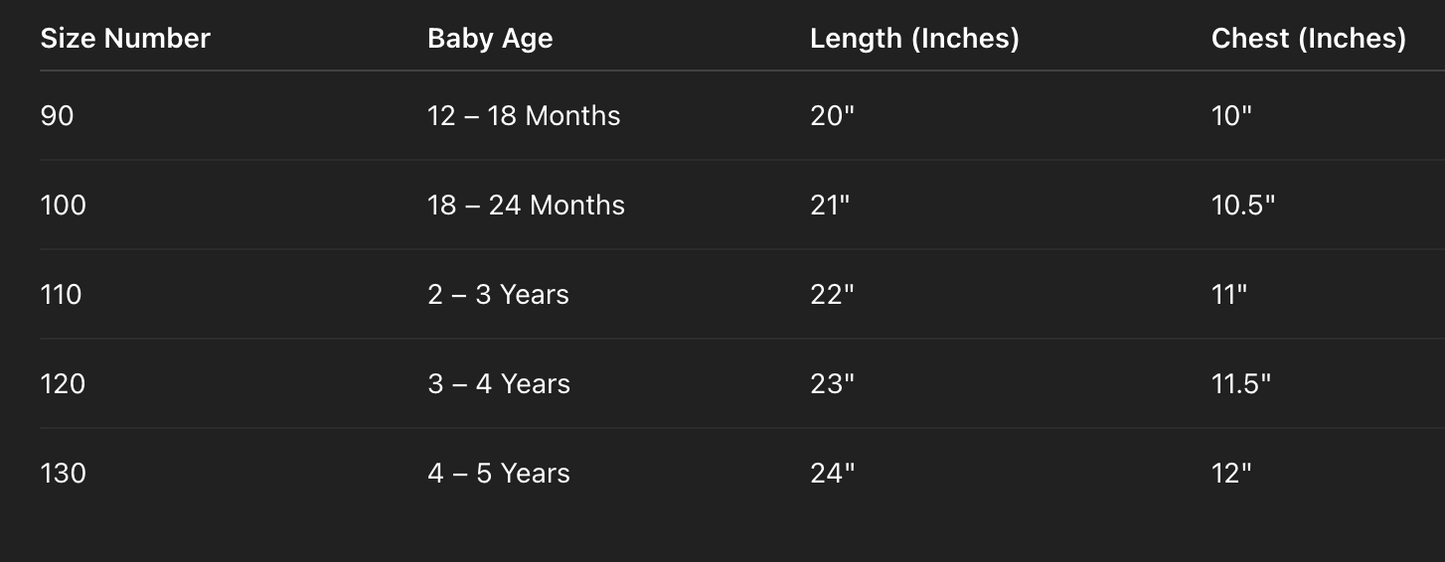The height and width of the screenshot is (562, 1445).
Task: Select the size 130 cell
Action: pos(63,473)
